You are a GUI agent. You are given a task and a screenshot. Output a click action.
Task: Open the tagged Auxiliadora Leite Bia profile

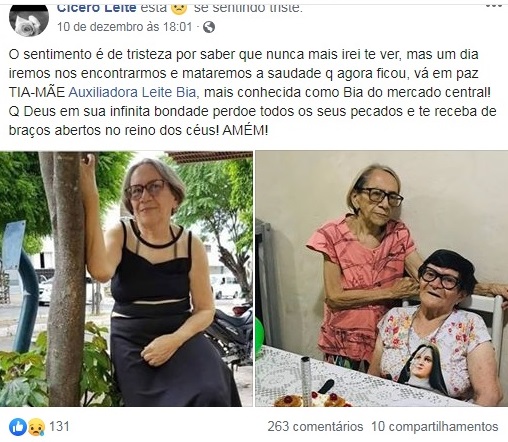(133, 92)
